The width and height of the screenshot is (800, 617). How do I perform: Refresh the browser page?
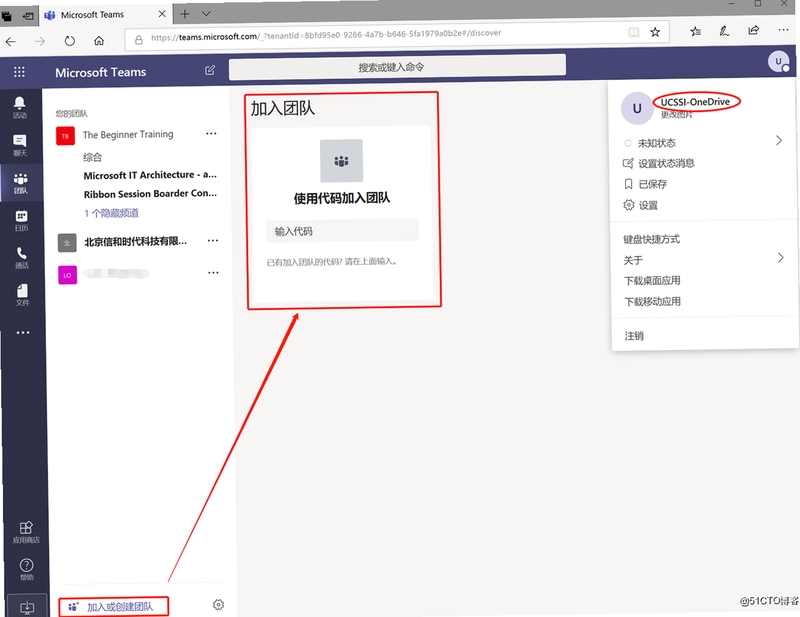[x=69, y=41]
